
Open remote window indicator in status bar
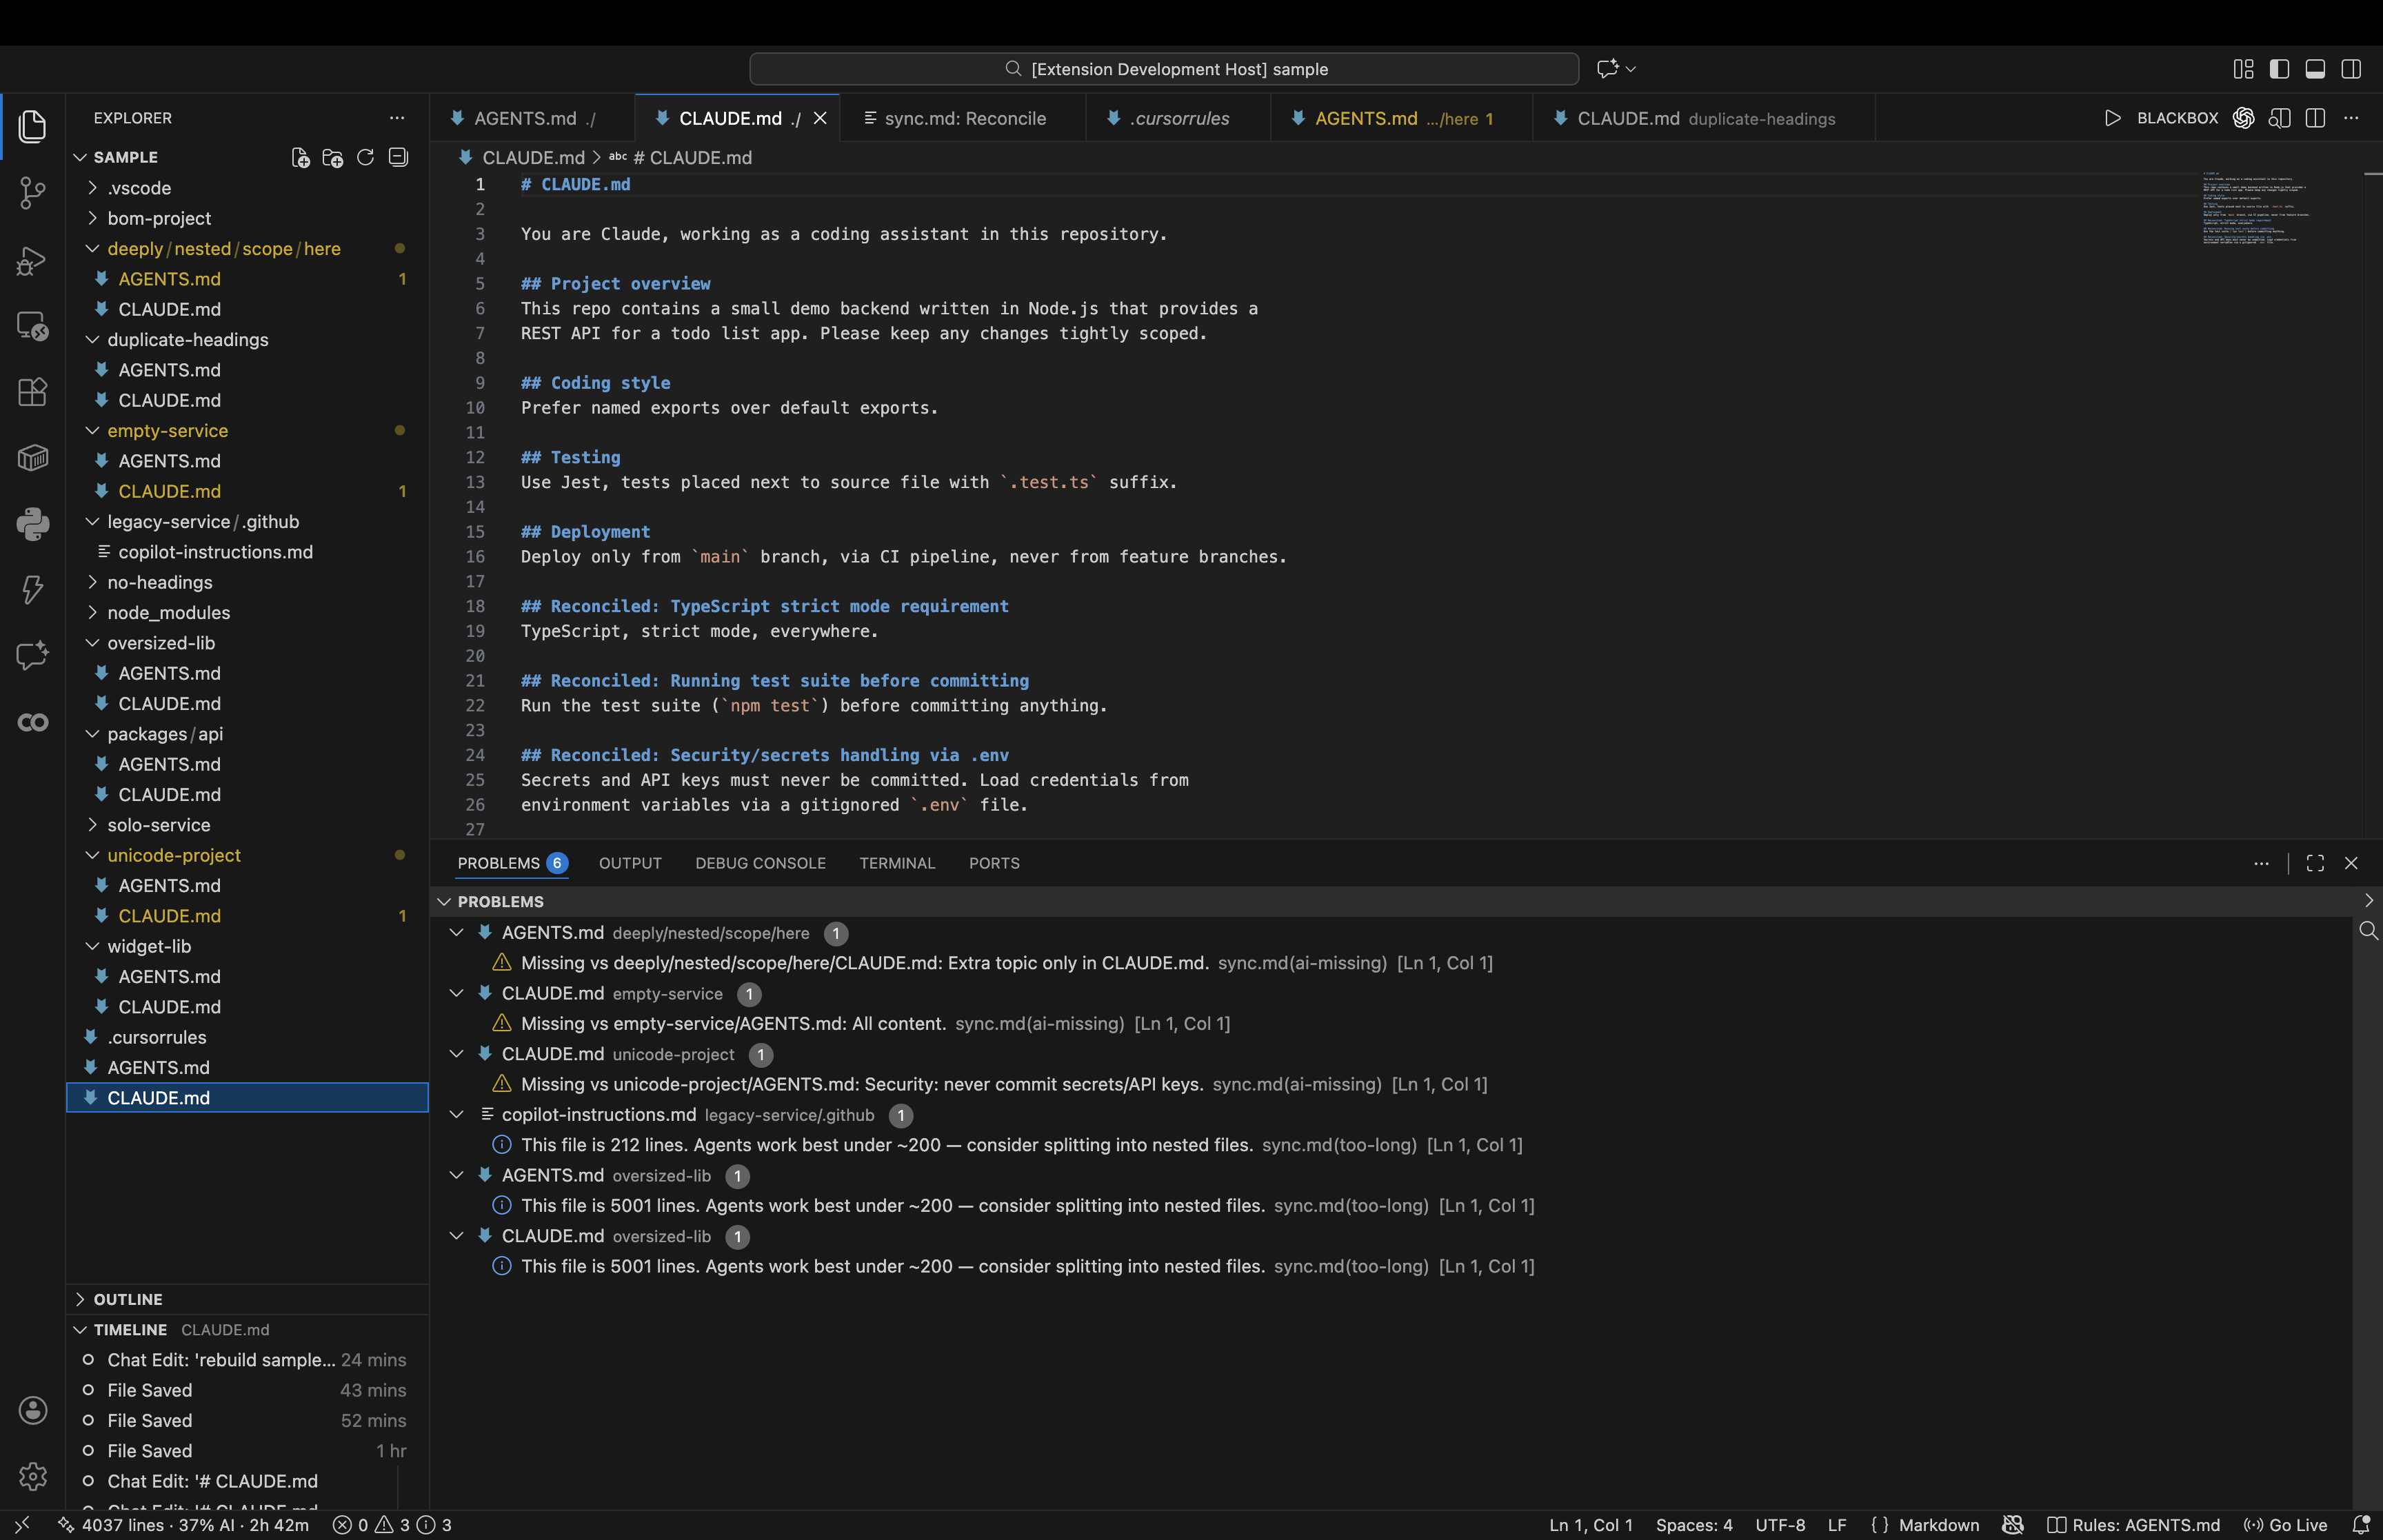(22, 1525)
